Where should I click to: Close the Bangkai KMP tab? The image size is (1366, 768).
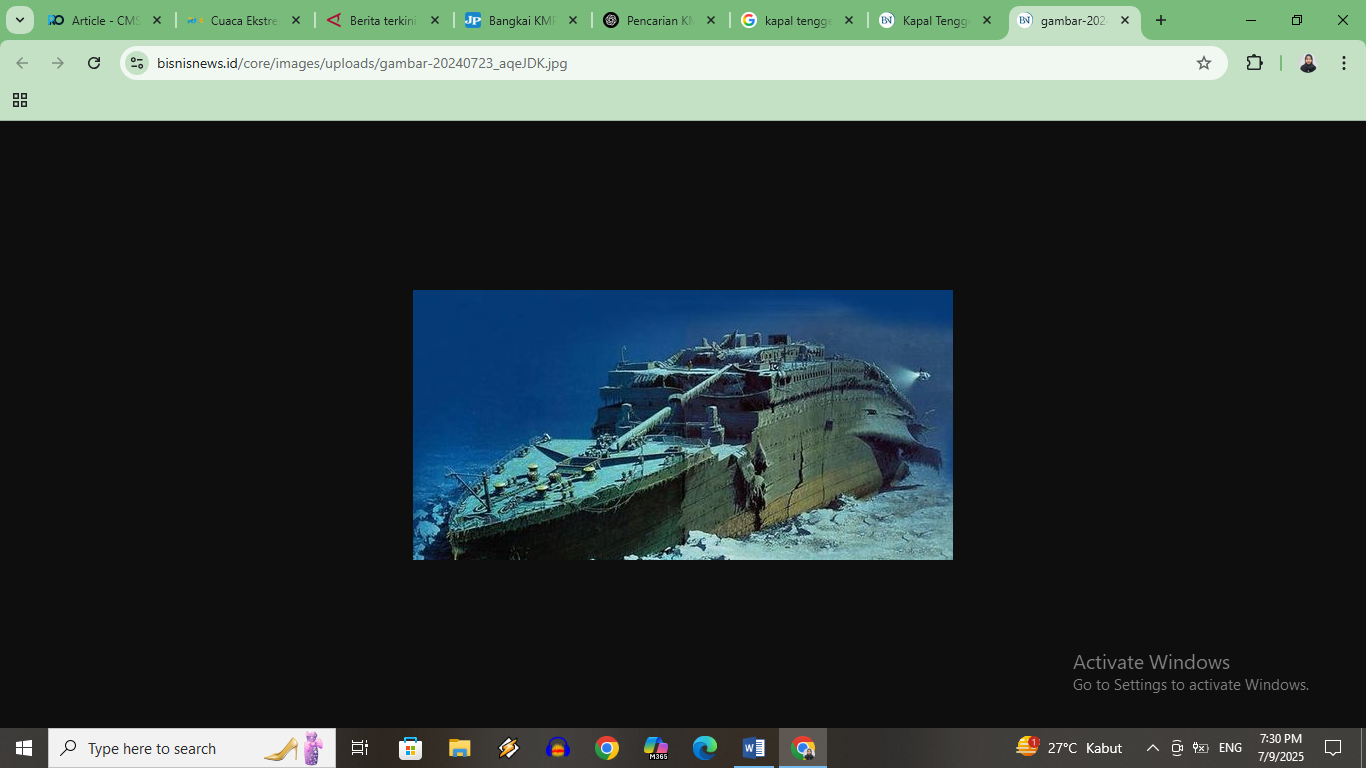(573, 20)
